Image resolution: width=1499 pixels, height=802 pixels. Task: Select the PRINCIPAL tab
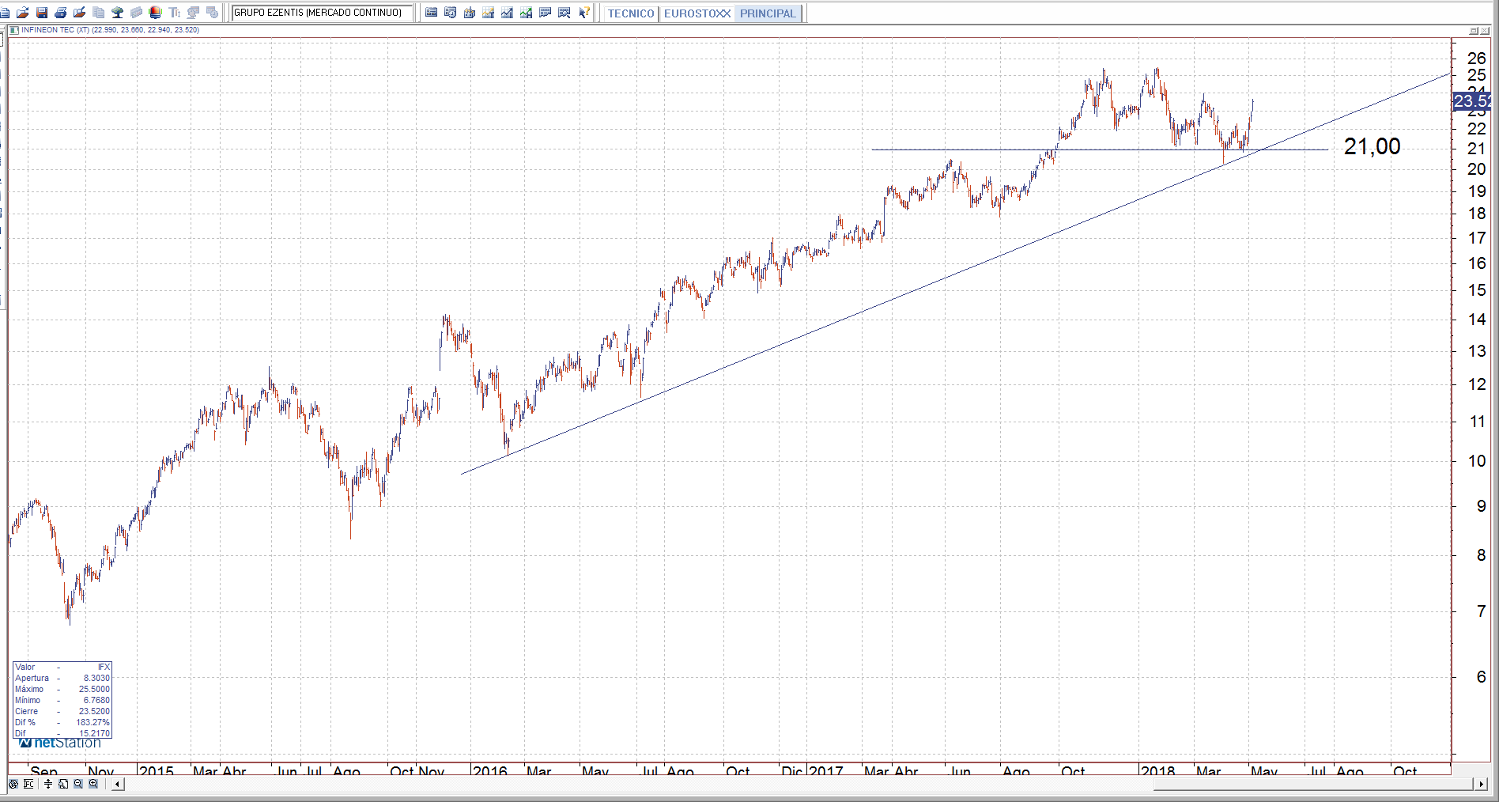pos(768,14)
